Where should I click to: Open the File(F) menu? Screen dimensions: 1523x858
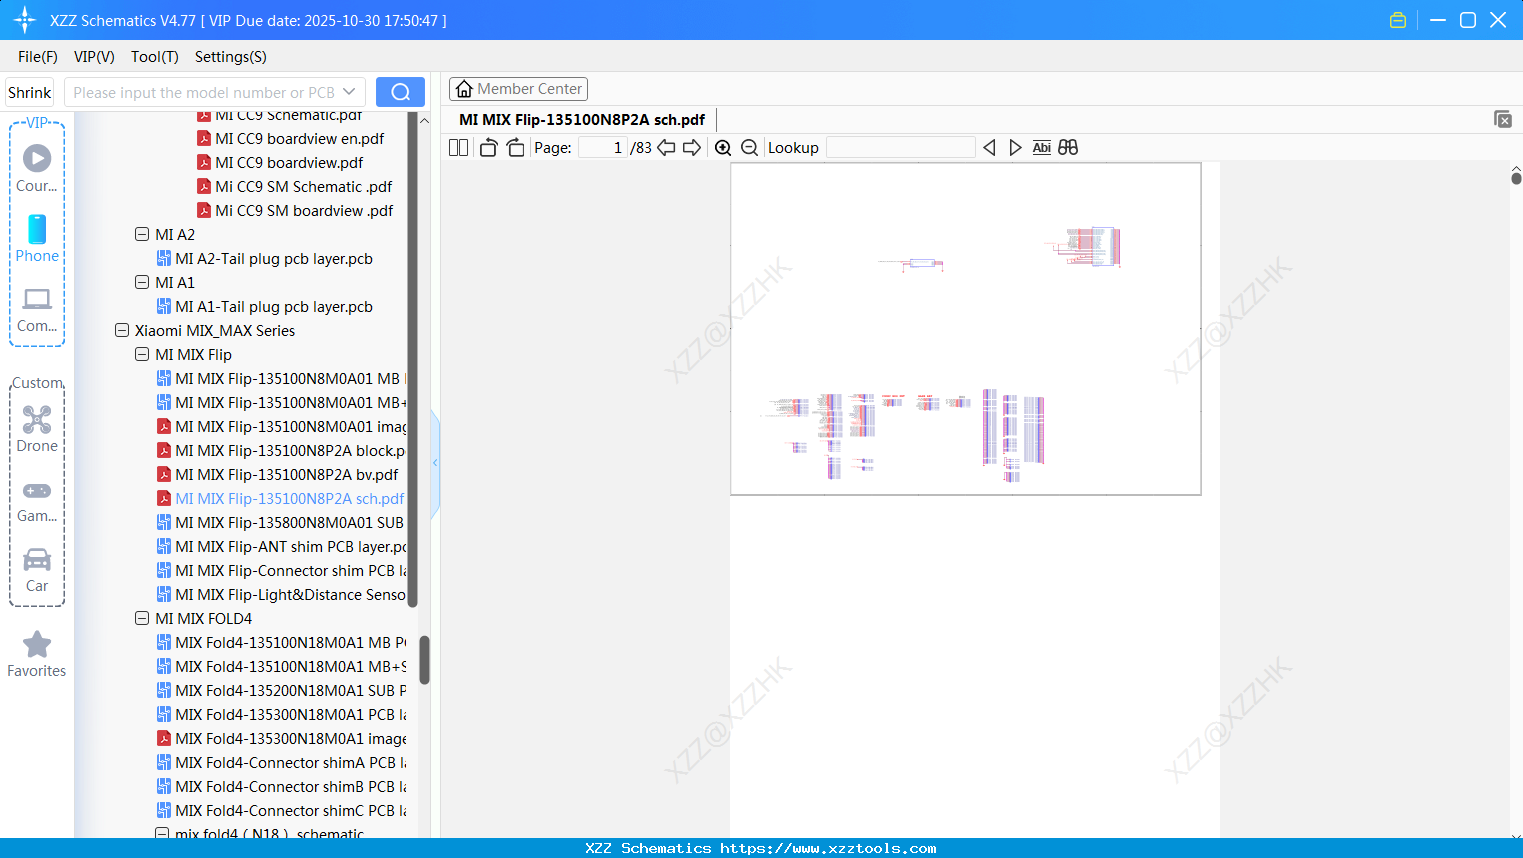pyautogui.click(x=38, y=57)
